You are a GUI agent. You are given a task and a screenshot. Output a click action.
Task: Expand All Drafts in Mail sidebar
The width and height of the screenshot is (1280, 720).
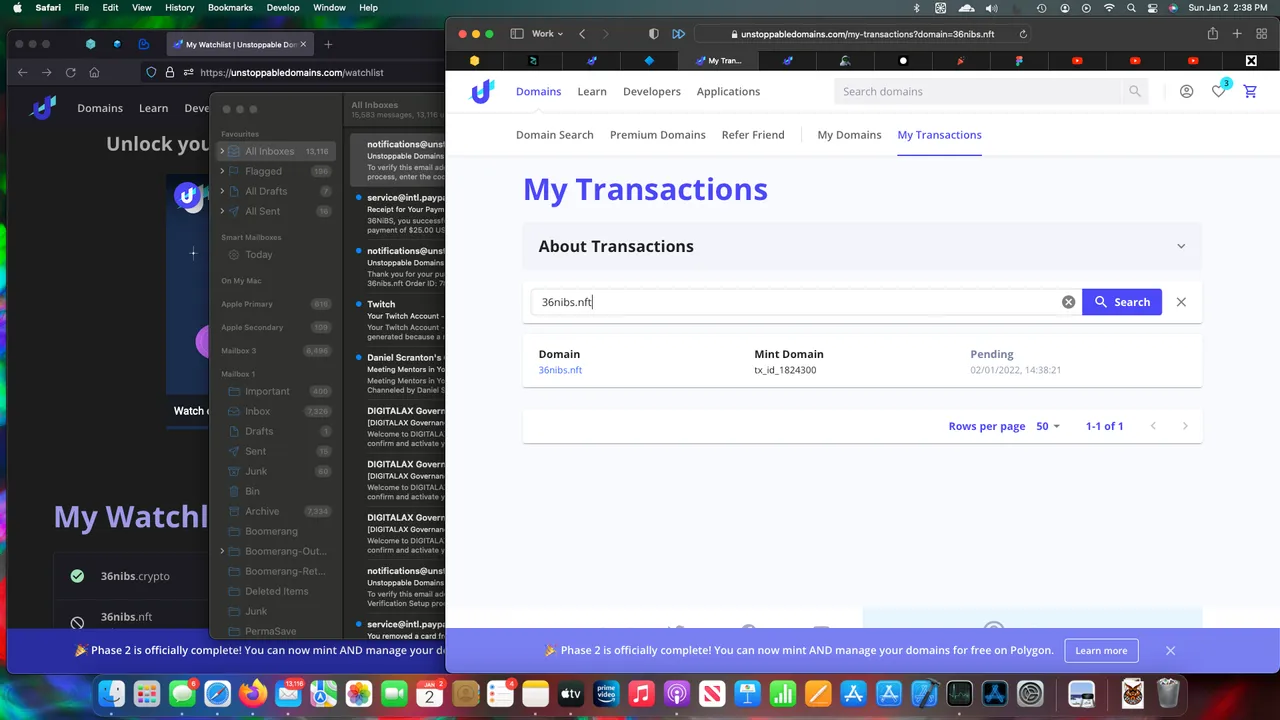point(222,191)
